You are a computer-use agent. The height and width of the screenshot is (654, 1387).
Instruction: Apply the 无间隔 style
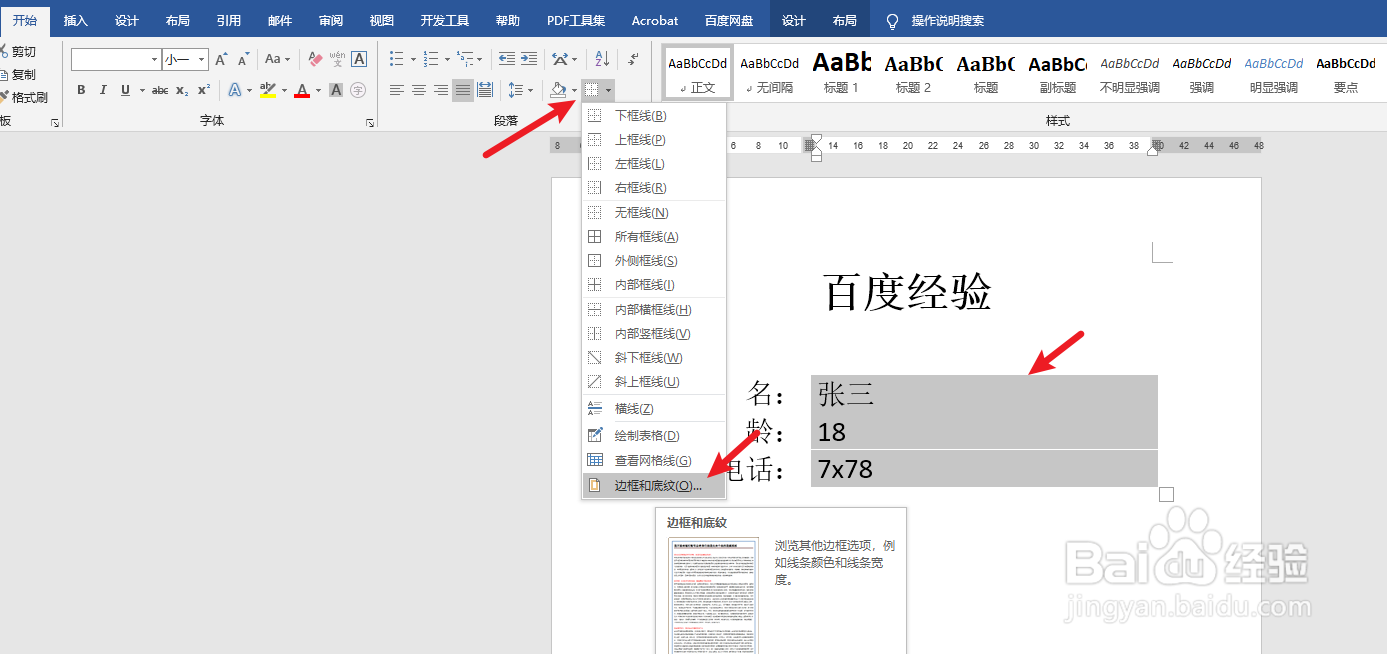tap(769, 71)
